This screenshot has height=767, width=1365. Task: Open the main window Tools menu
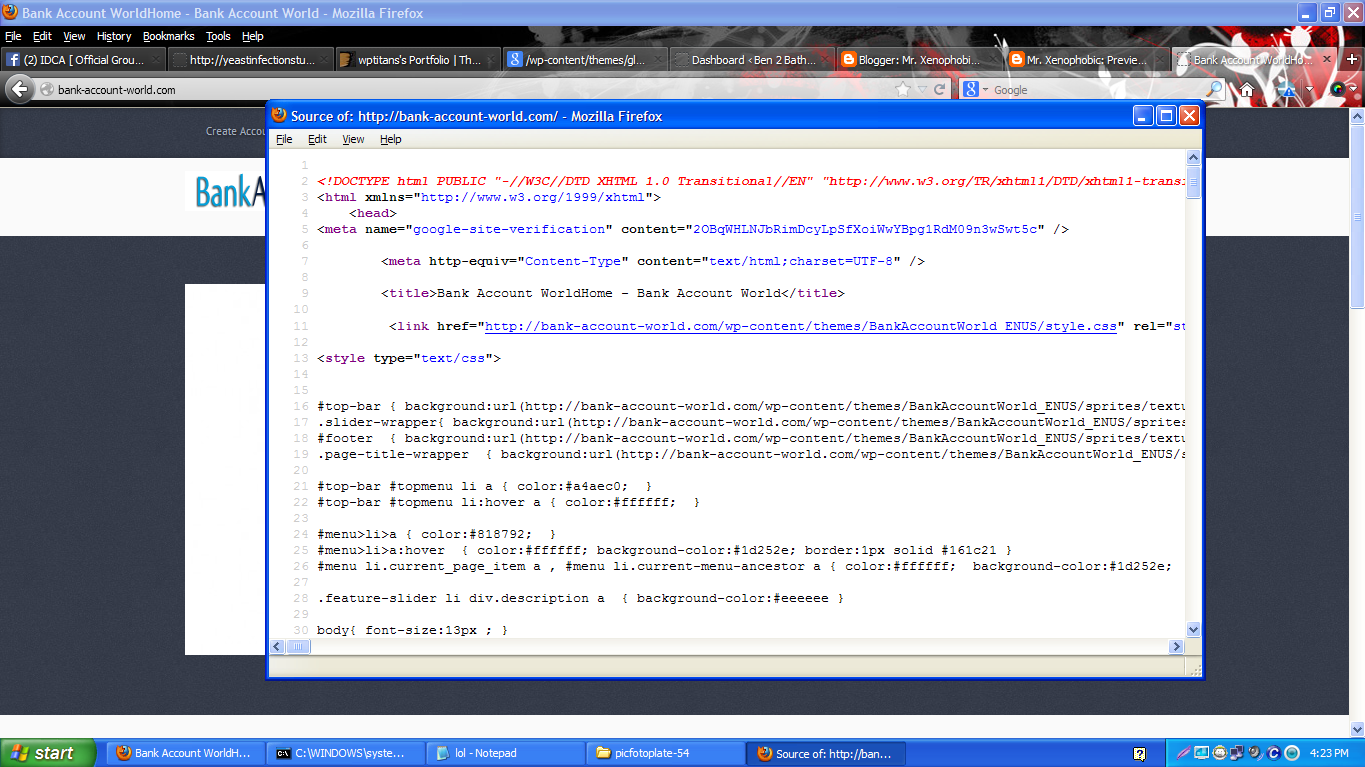[x=218, y=36]
